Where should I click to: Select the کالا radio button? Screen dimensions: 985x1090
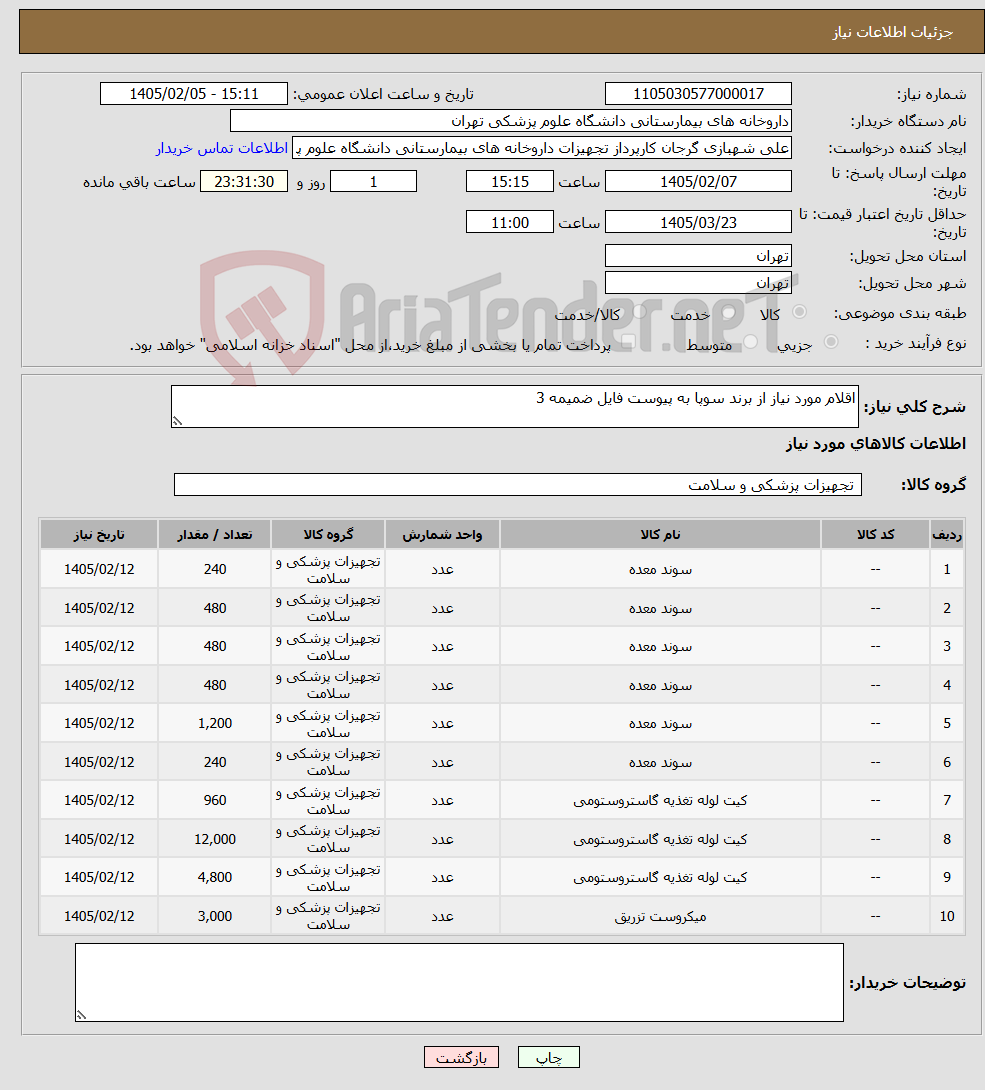799,312
